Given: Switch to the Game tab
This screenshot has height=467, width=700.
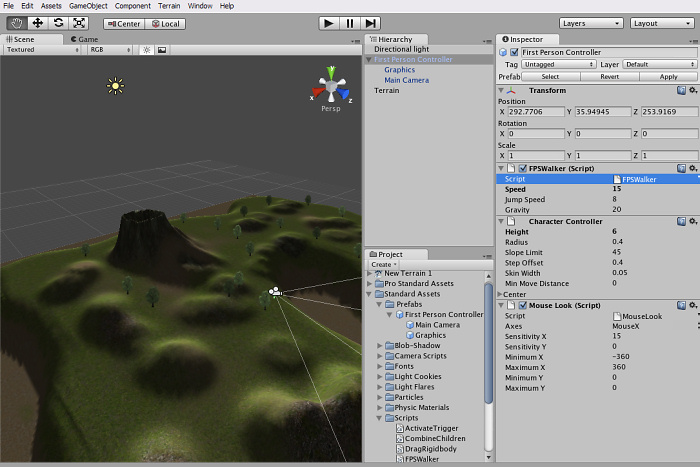Looking at the screenshot, I should [84, 39].
